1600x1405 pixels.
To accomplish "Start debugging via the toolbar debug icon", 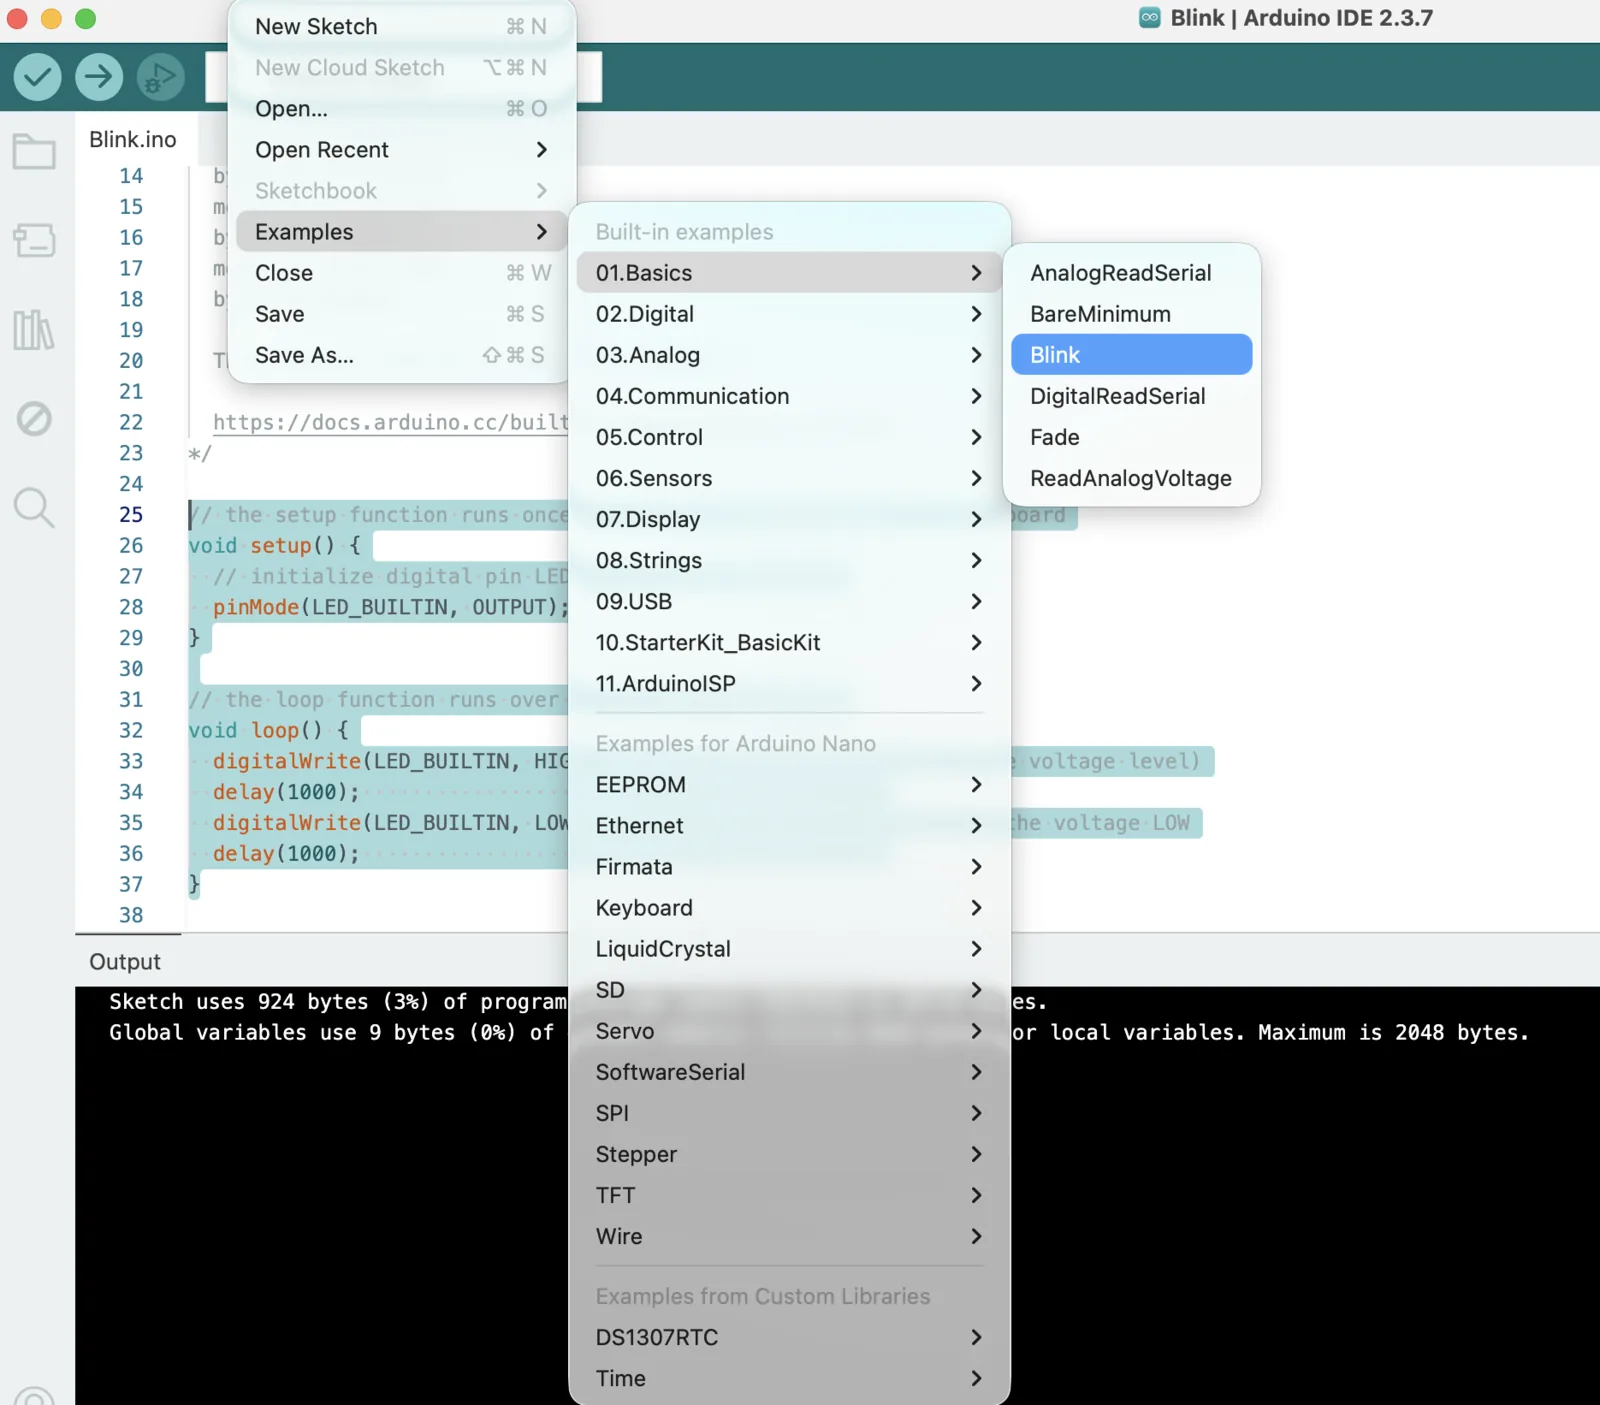I will (161, 77).
